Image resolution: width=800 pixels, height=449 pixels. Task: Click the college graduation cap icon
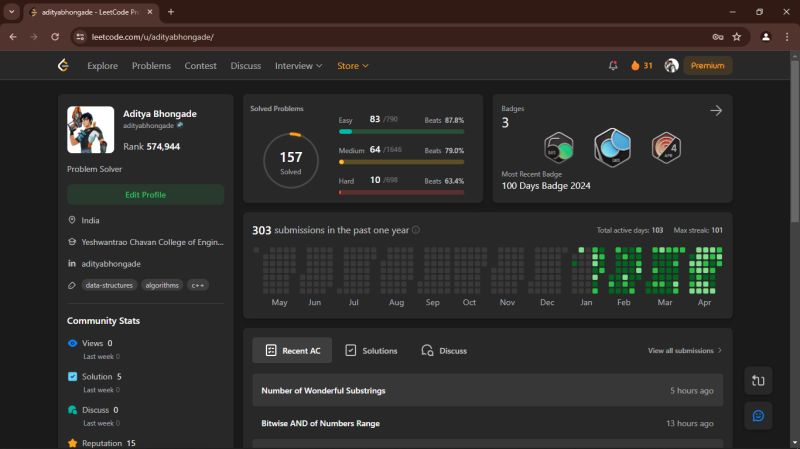click(x=72, y=242)
